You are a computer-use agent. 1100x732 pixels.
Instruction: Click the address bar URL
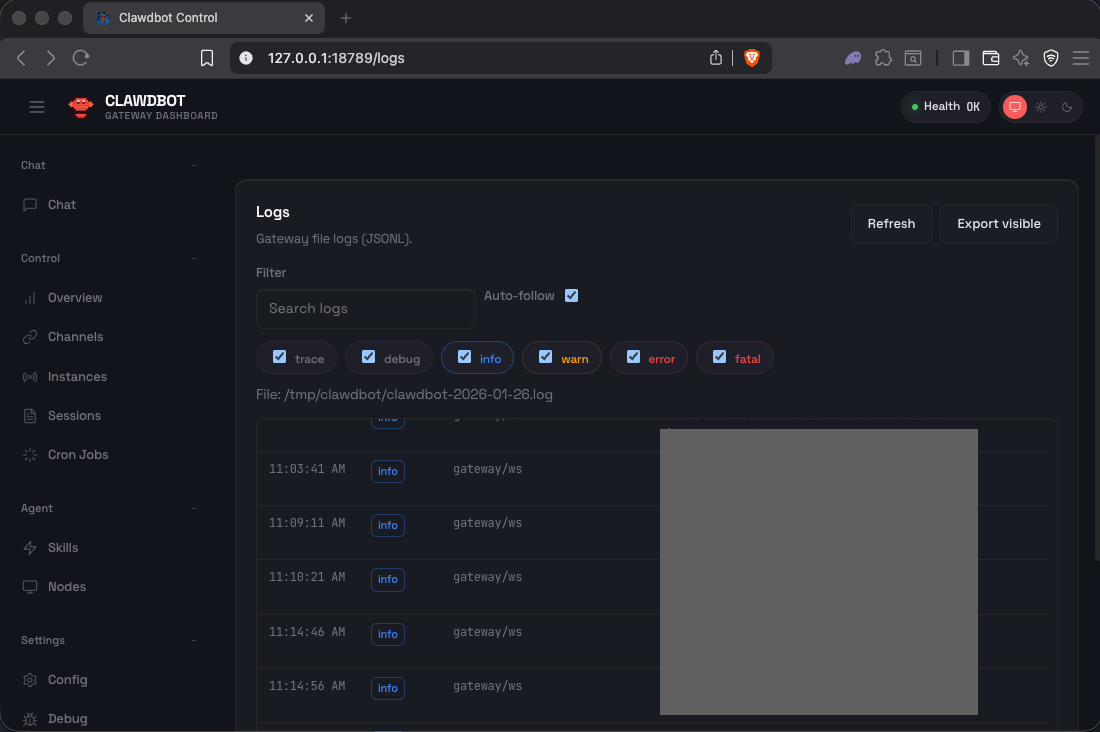(336, 58)
